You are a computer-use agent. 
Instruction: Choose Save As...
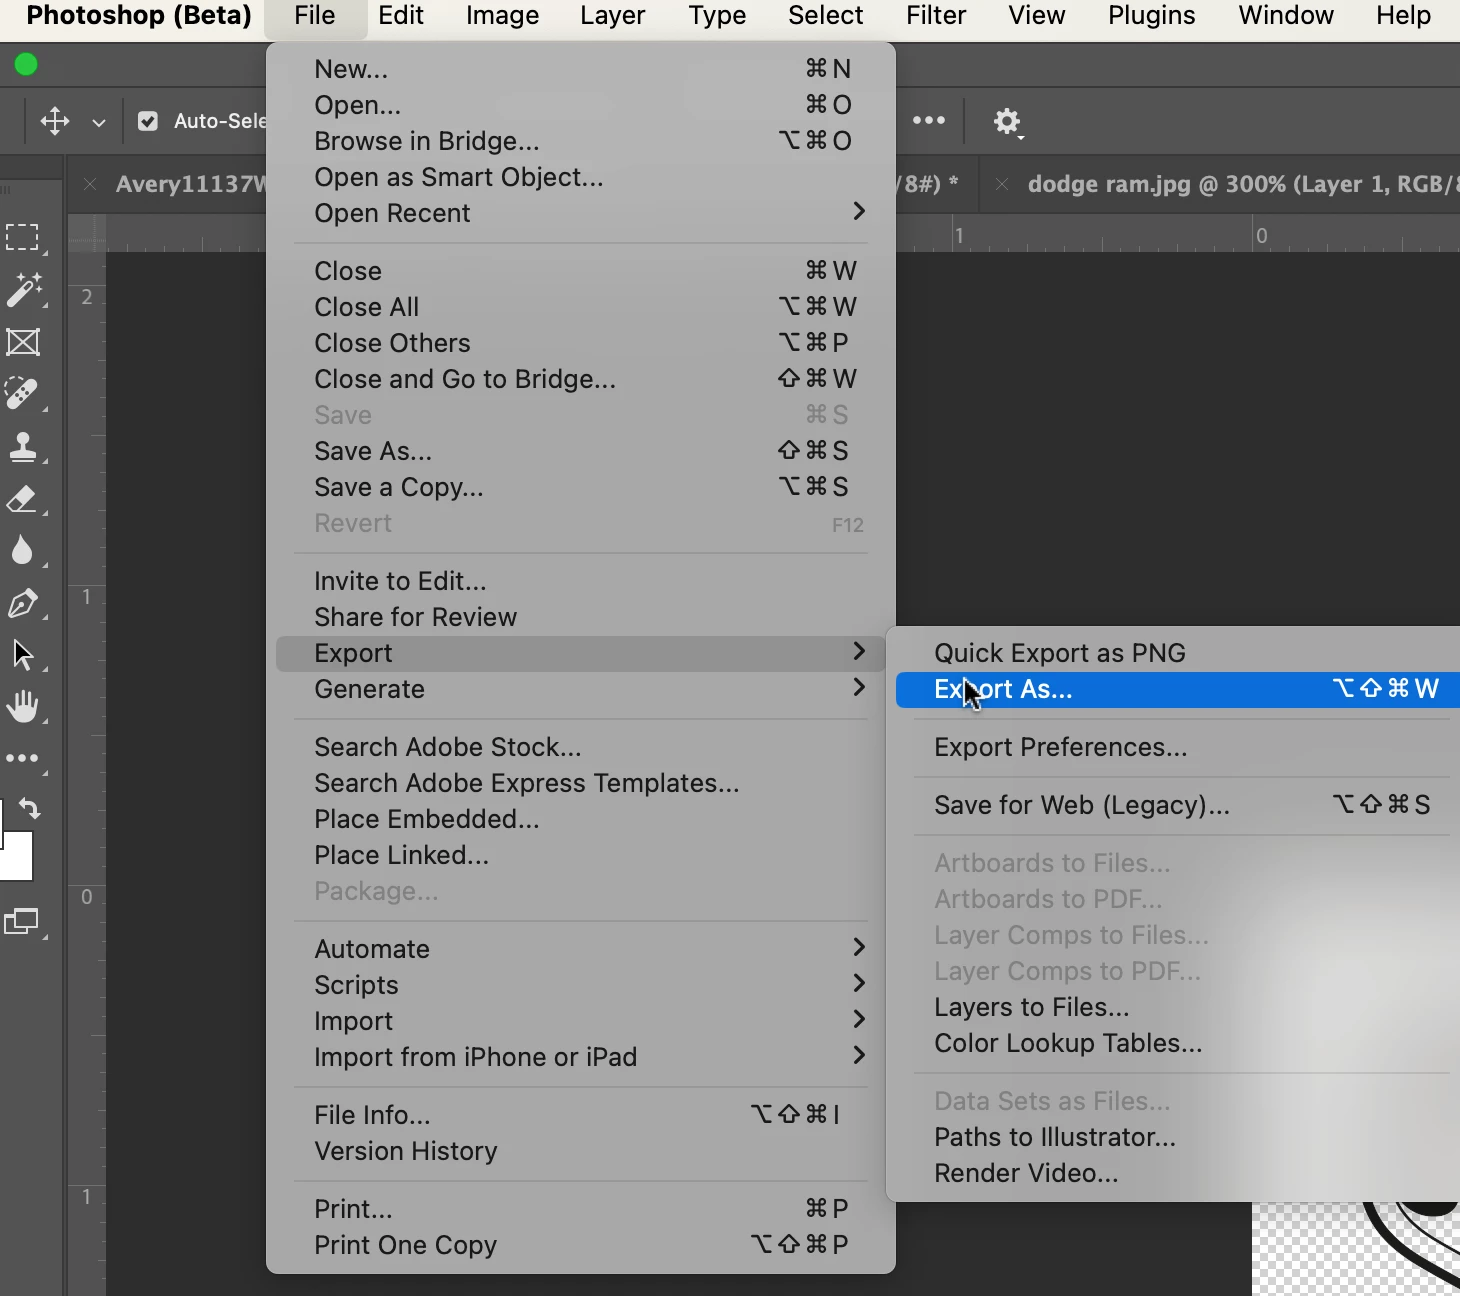click(x=581, y=451)
